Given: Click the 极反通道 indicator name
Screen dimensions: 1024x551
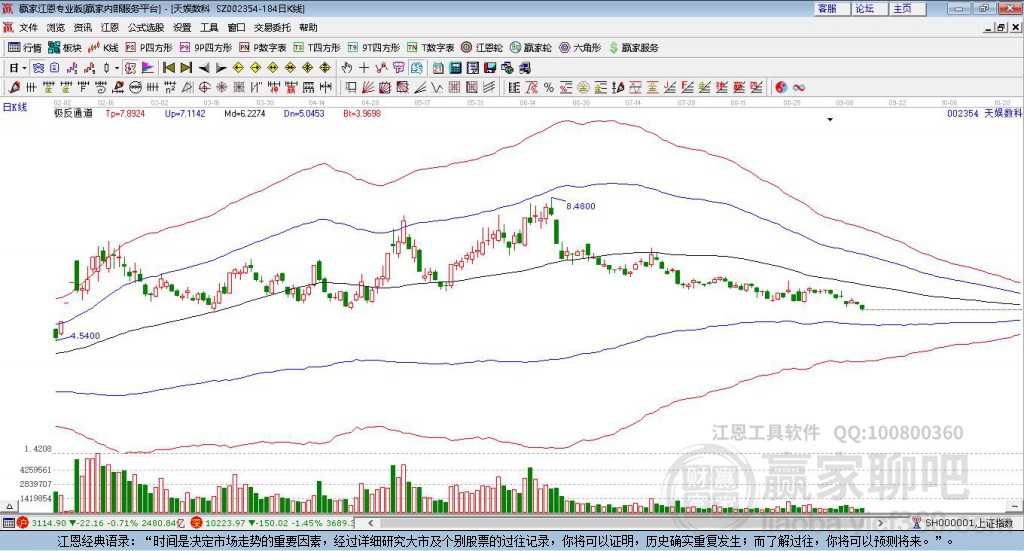Looking at the screenshot, I should tap(73, 114).
